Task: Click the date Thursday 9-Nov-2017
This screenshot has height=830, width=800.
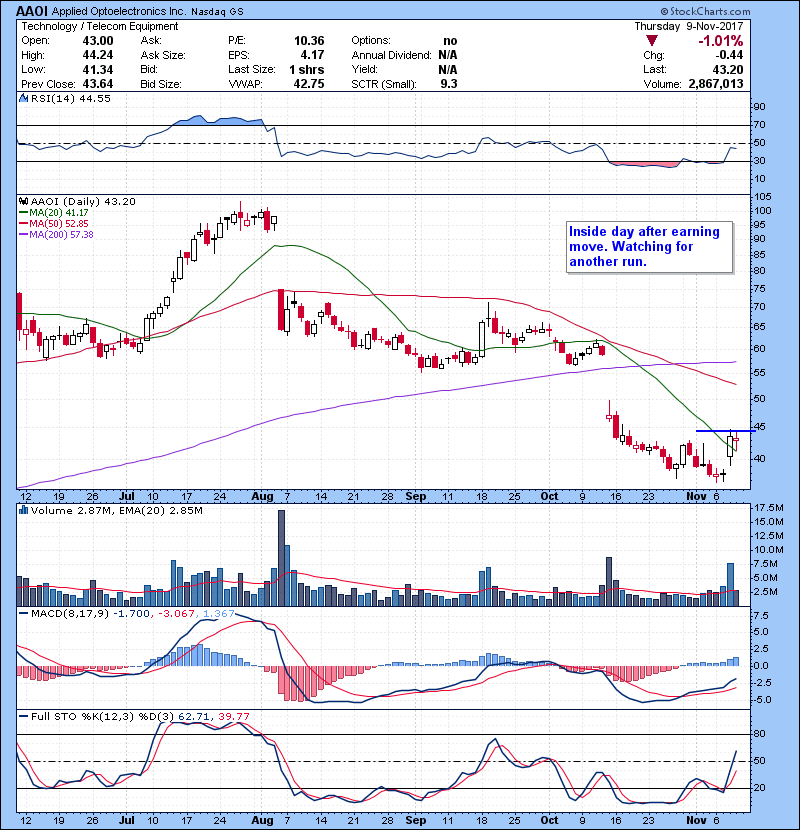Action: pyautogui.click(x=689, y=26)
